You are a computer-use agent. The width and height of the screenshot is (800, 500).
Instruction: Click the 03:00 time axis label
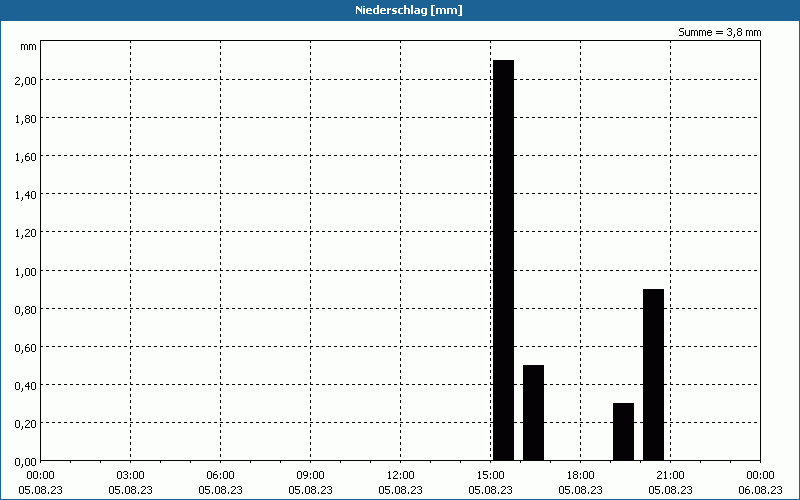coord(131,476)
